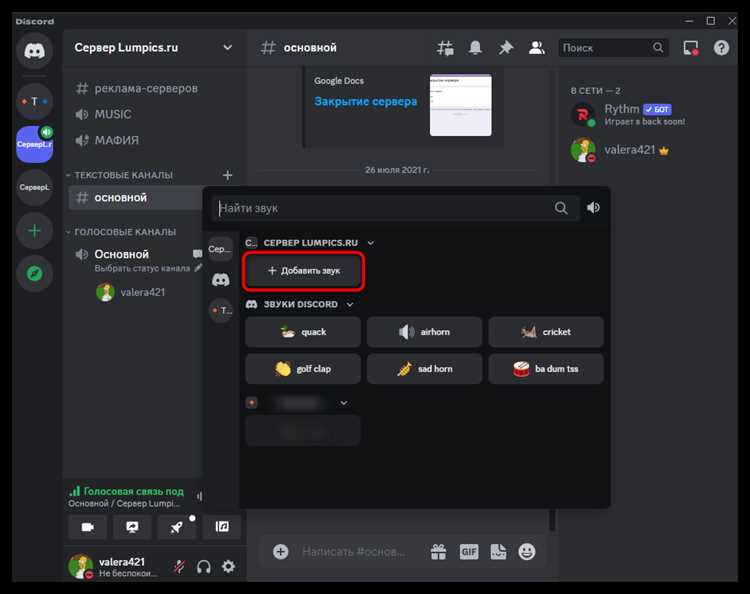Start an activity rocket icon
750x594 pixels.
click(x=176, y=527)
